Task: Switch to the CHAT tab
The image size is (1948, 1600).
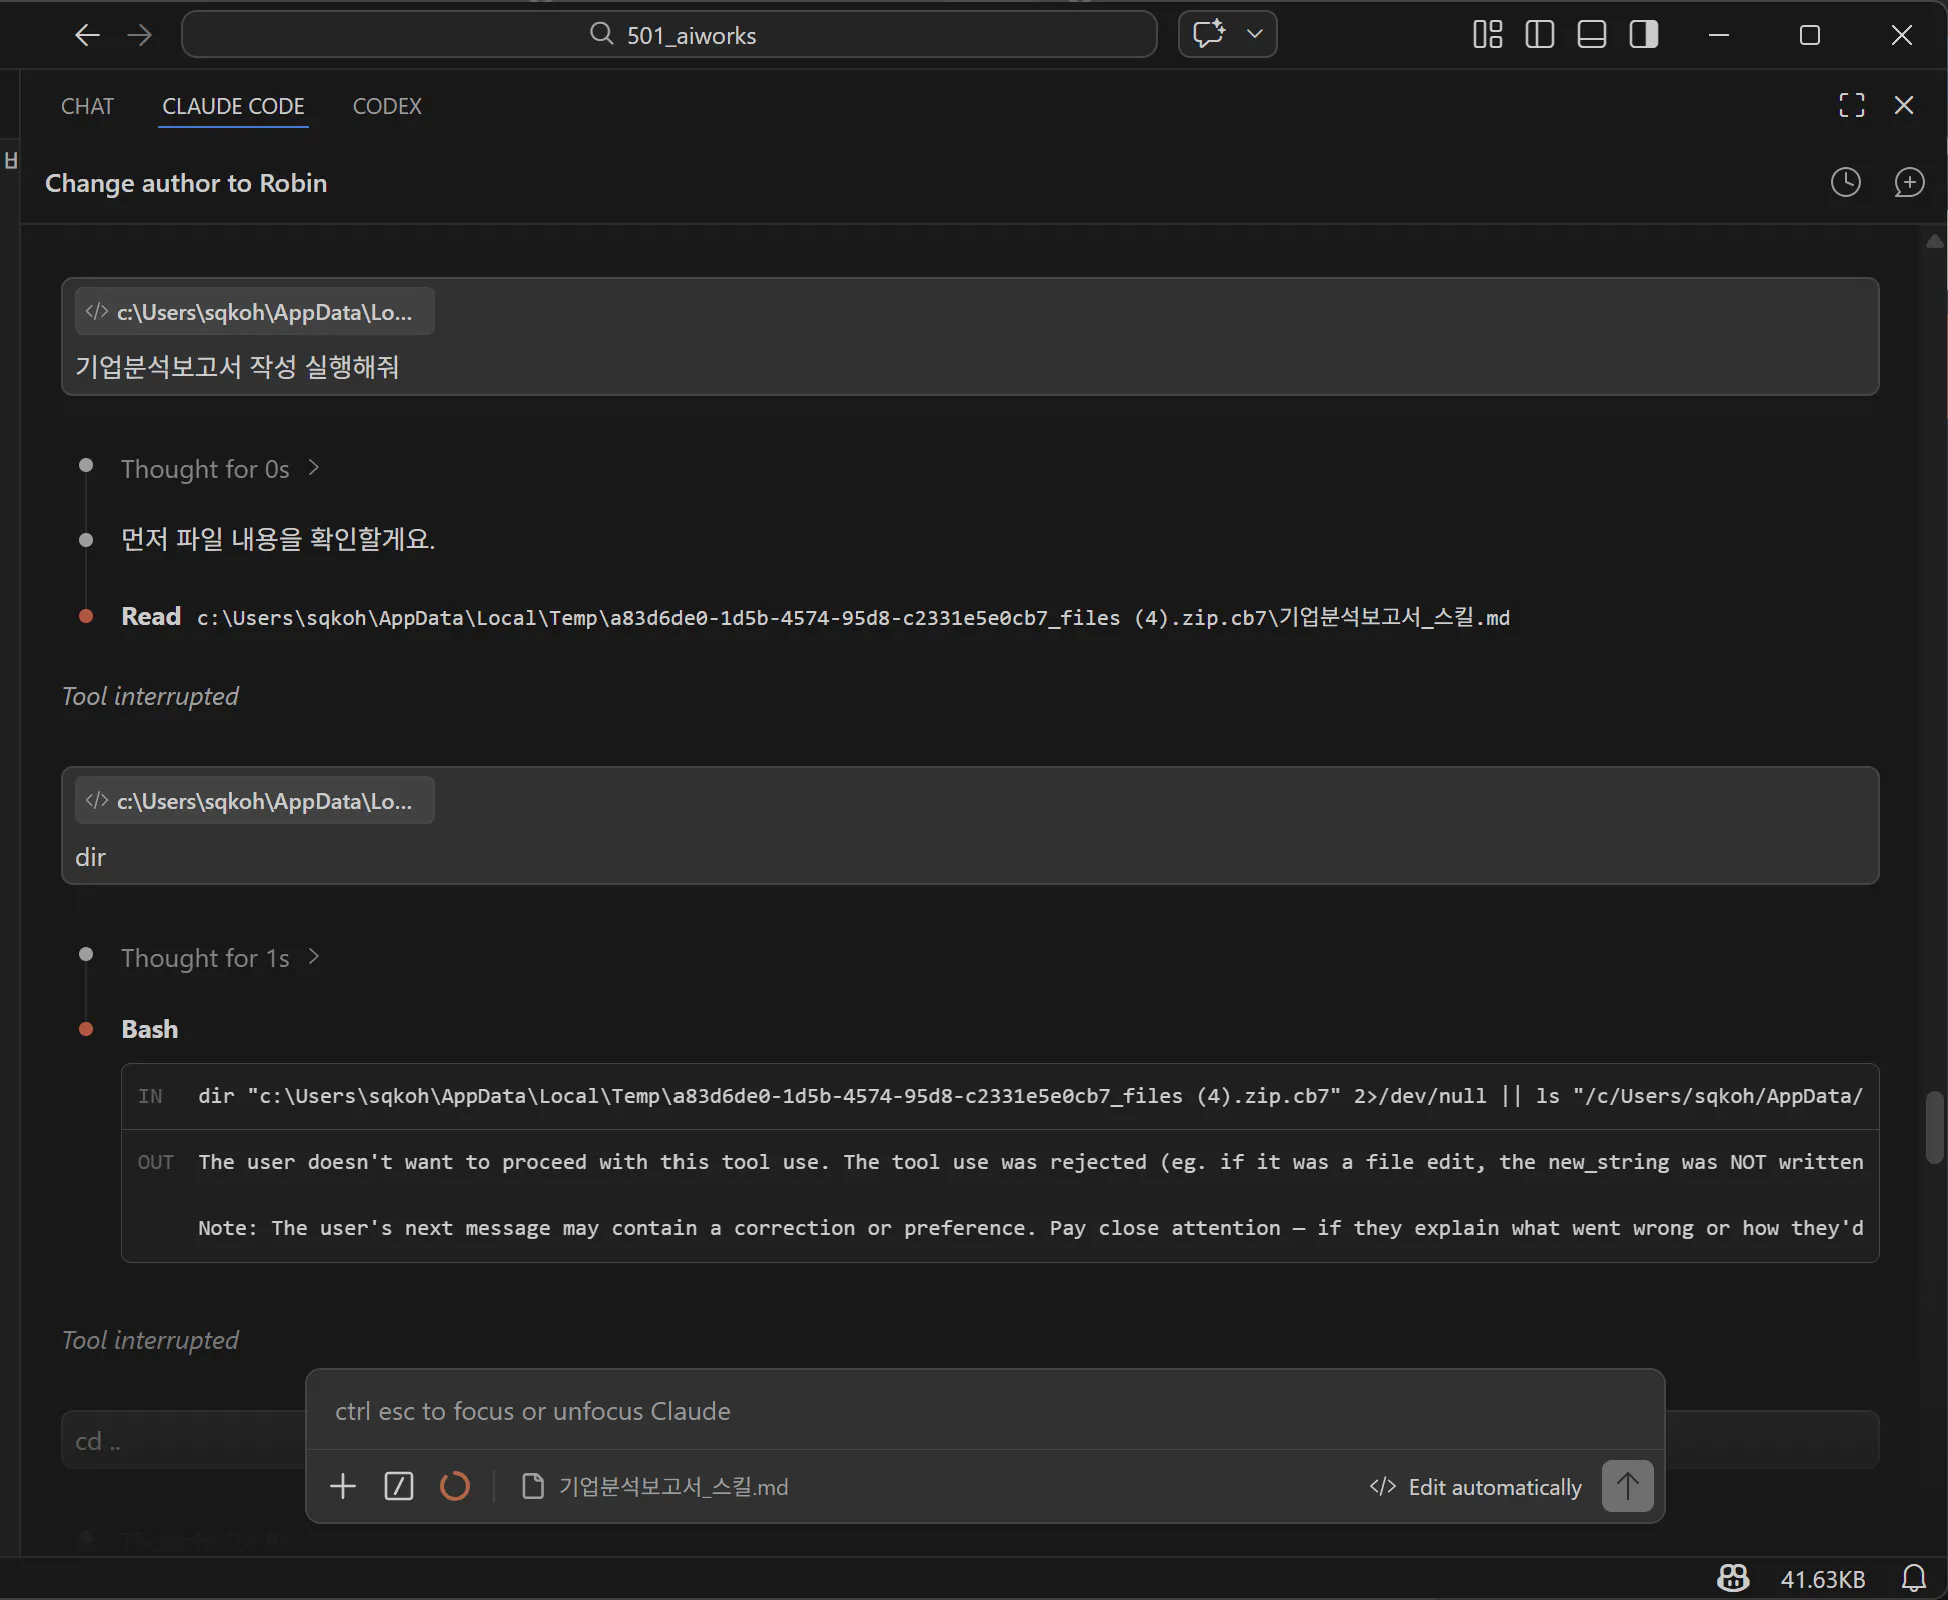Action: coord(87,106)
